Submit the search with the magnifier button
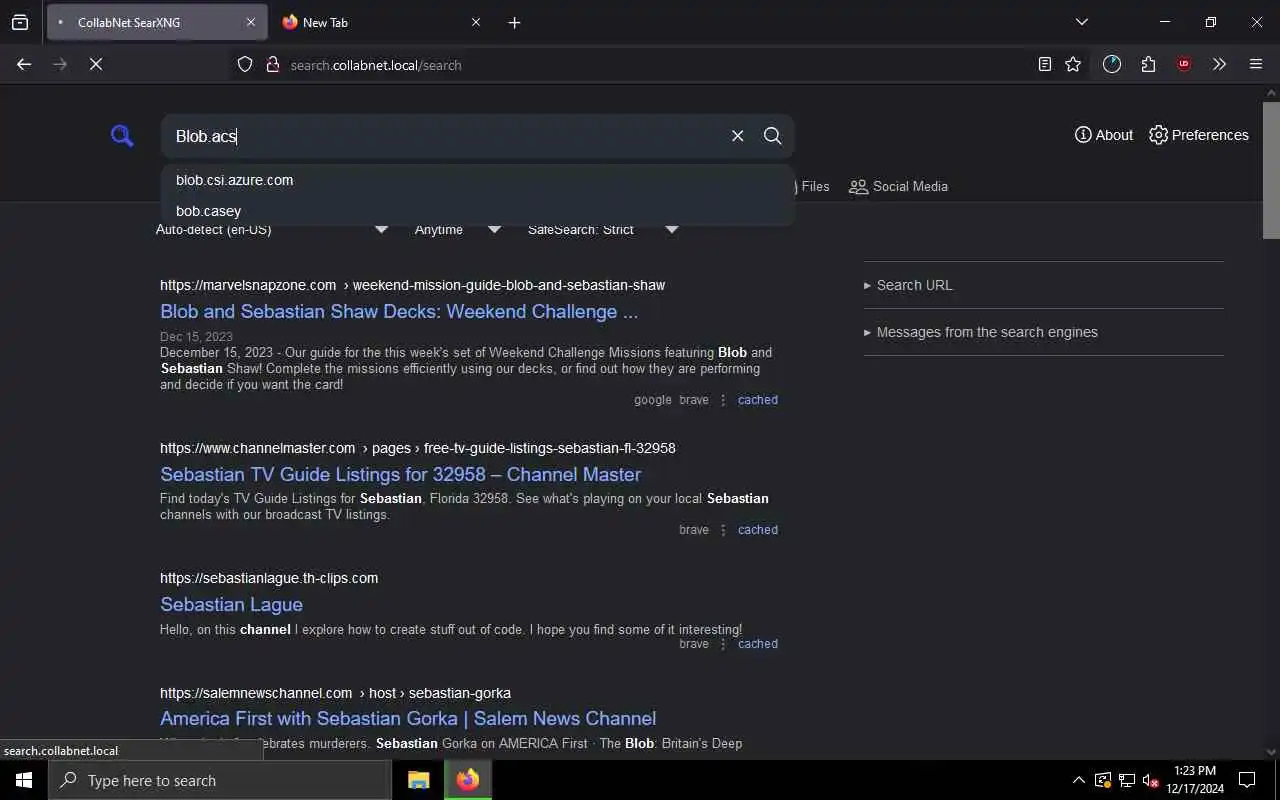Viewport: 1280px width, 800px height. (772, 136)
